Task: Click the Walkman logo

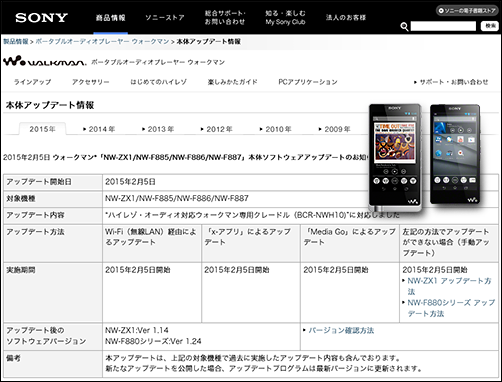Action: pos(44,61)
